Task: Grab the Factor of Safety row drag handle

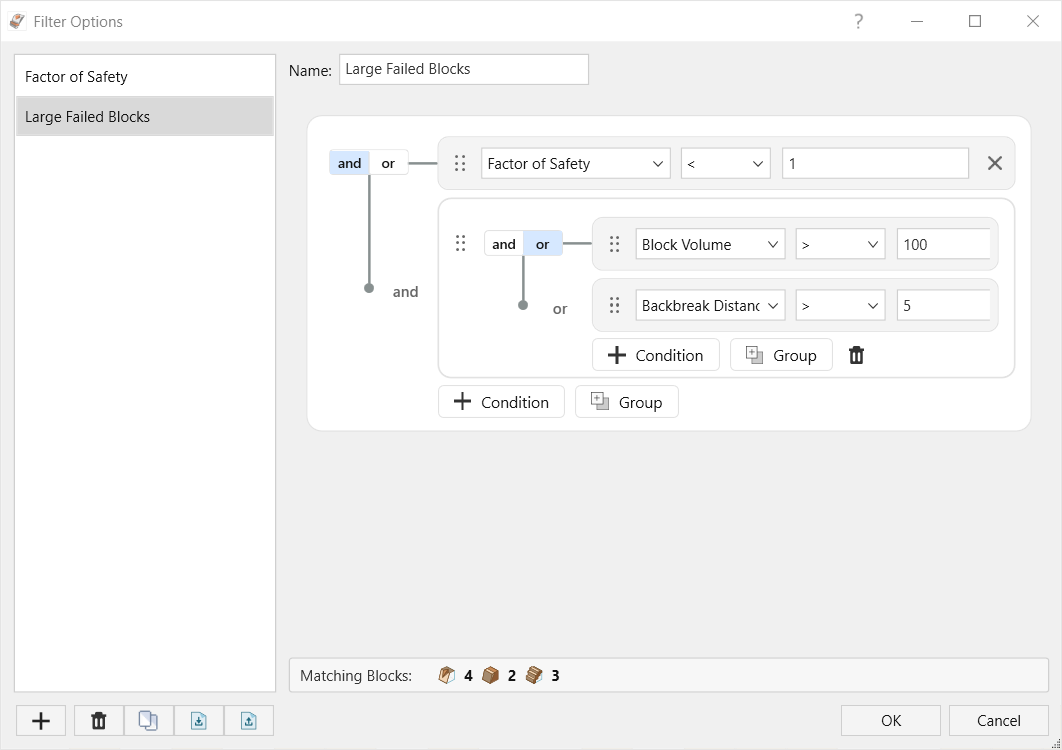Action: (460, 163)
